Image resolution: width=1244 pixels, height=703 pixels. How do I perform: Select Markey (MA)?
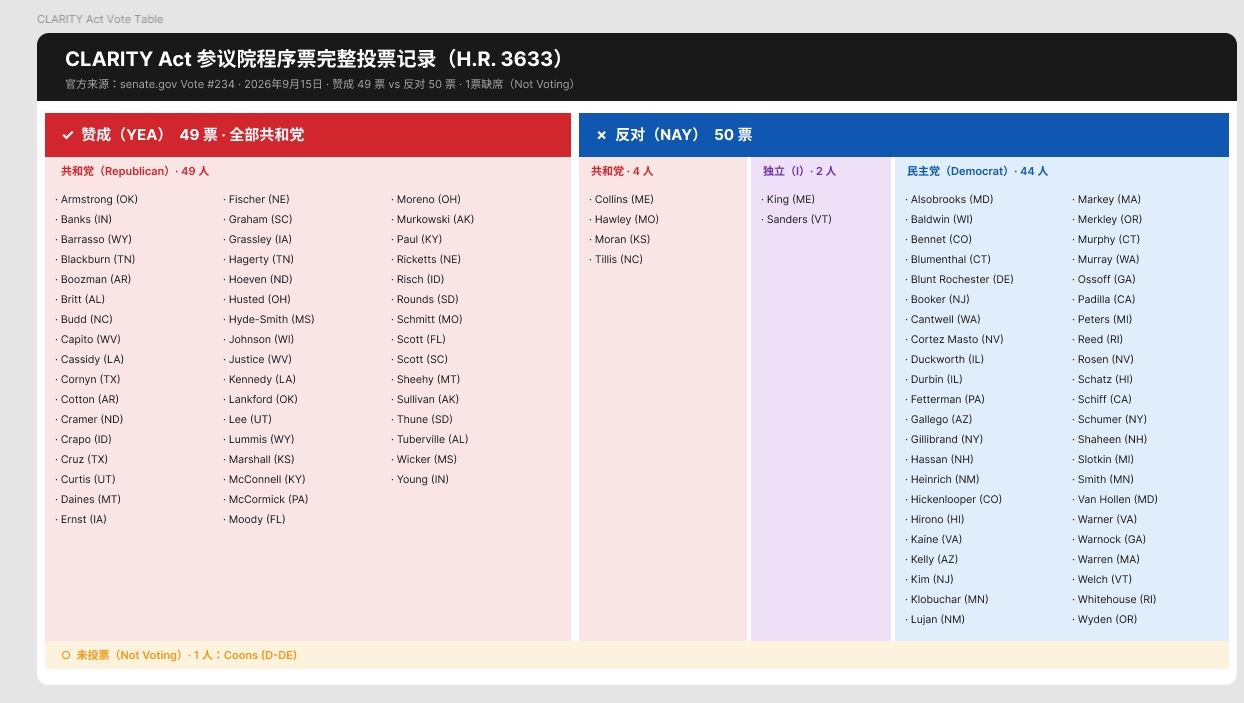(x=1109, y=199)
